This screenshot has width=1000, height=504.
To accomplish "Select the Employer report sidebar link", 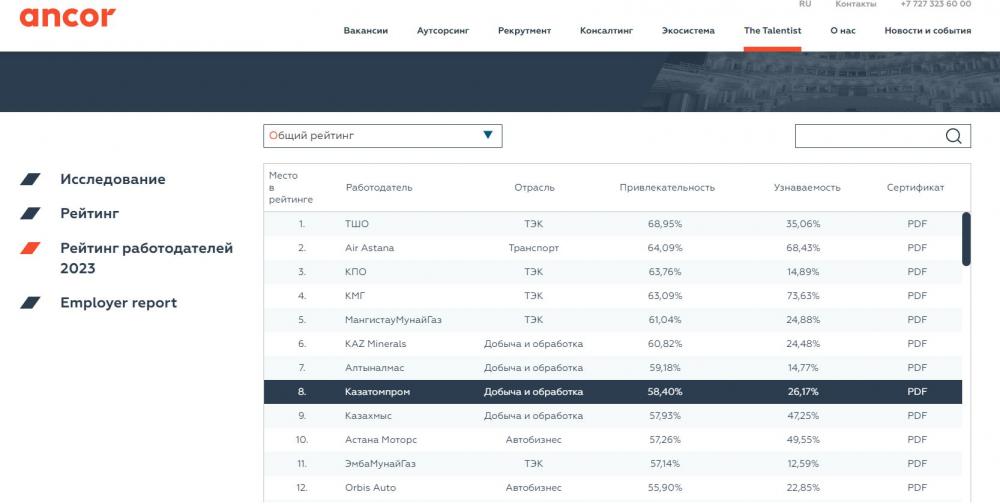I will 118,303.
